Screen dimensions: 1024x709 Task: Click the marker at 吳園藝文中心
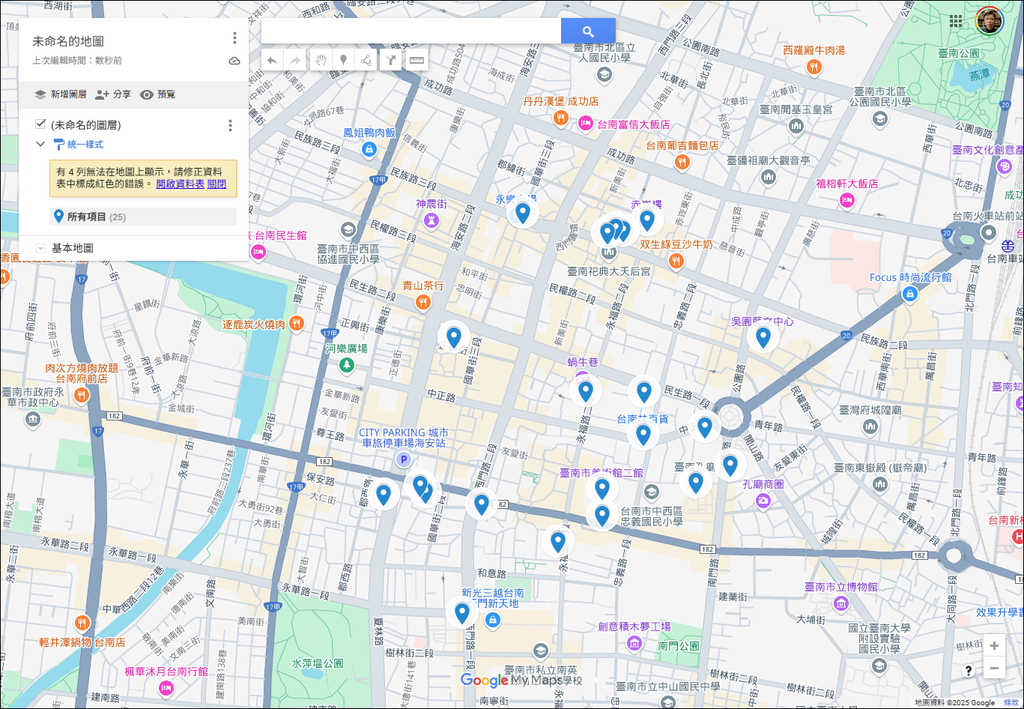763,338
